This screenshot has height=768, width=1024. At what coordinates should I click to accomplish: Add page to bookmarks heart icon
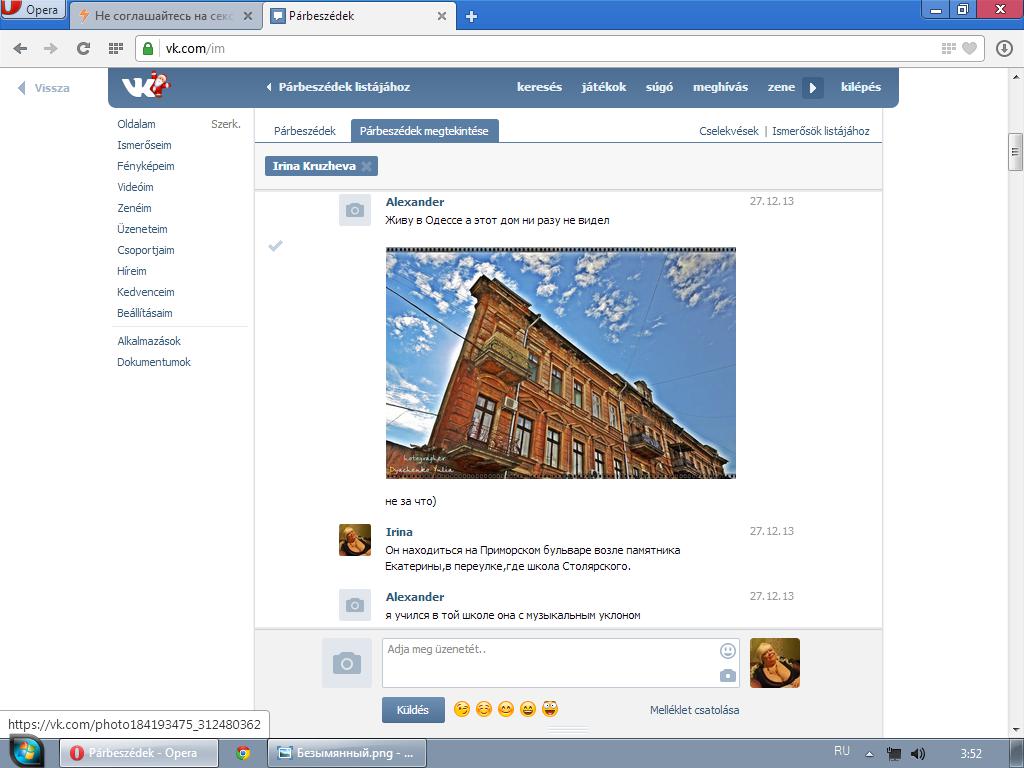[970, 48]
